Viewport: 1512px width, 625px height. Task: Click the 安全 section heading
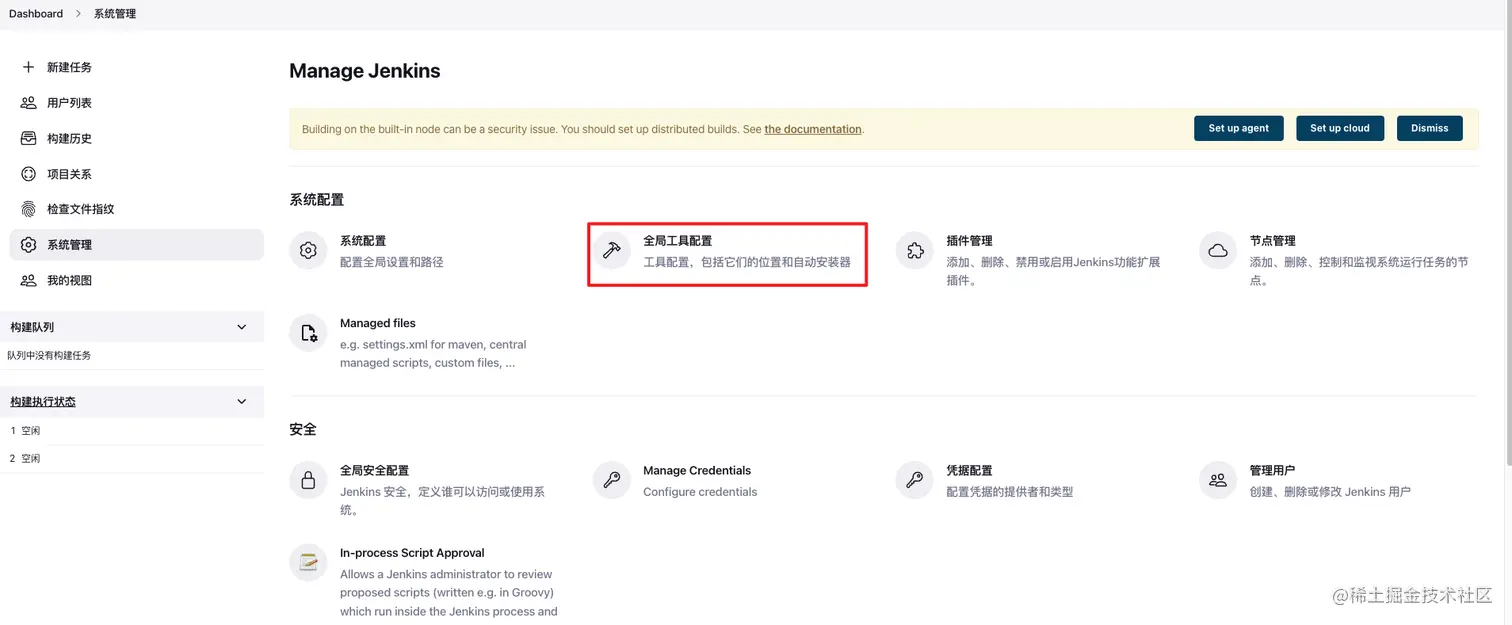coord(303,429)
